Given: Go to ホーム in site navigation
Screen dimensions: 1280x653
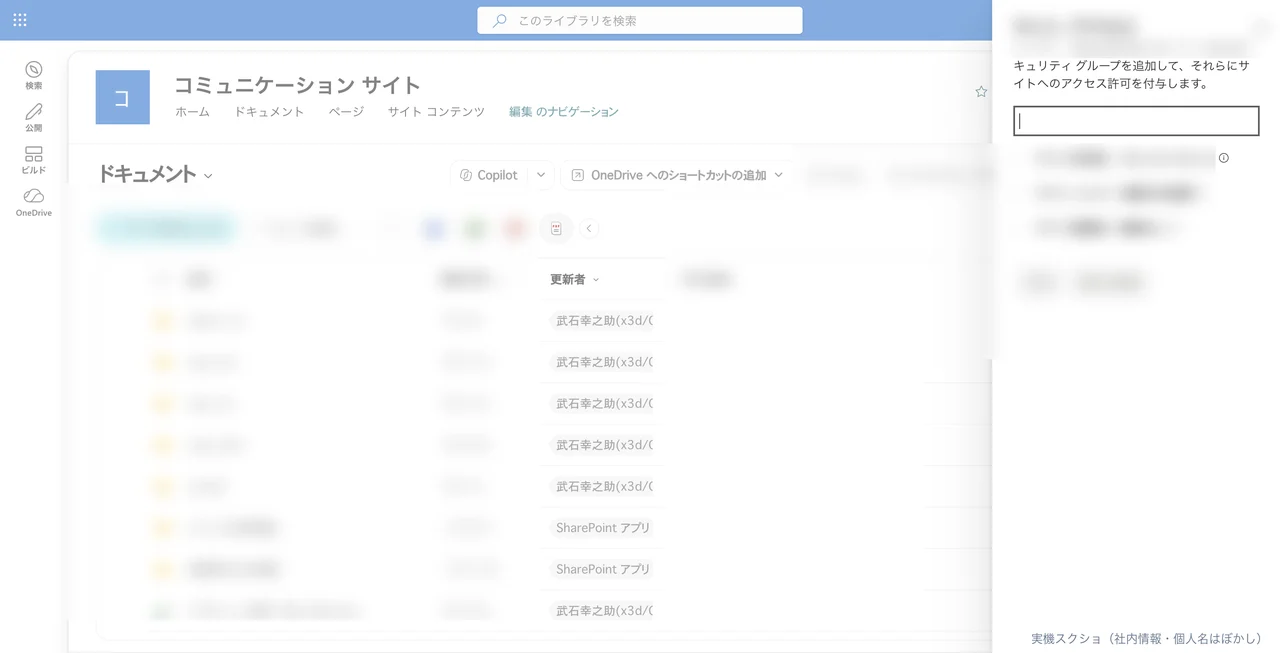Looking at the screenshot, I should pos(192,112).
